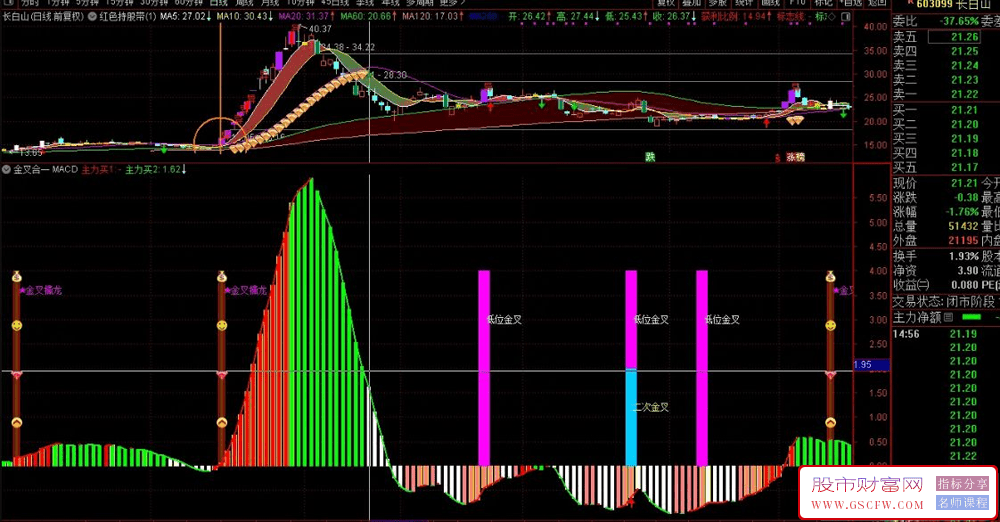Screen dimensions: 1000x522
Task: Click the cyan 二次金叉 bar
Action: 631,418
